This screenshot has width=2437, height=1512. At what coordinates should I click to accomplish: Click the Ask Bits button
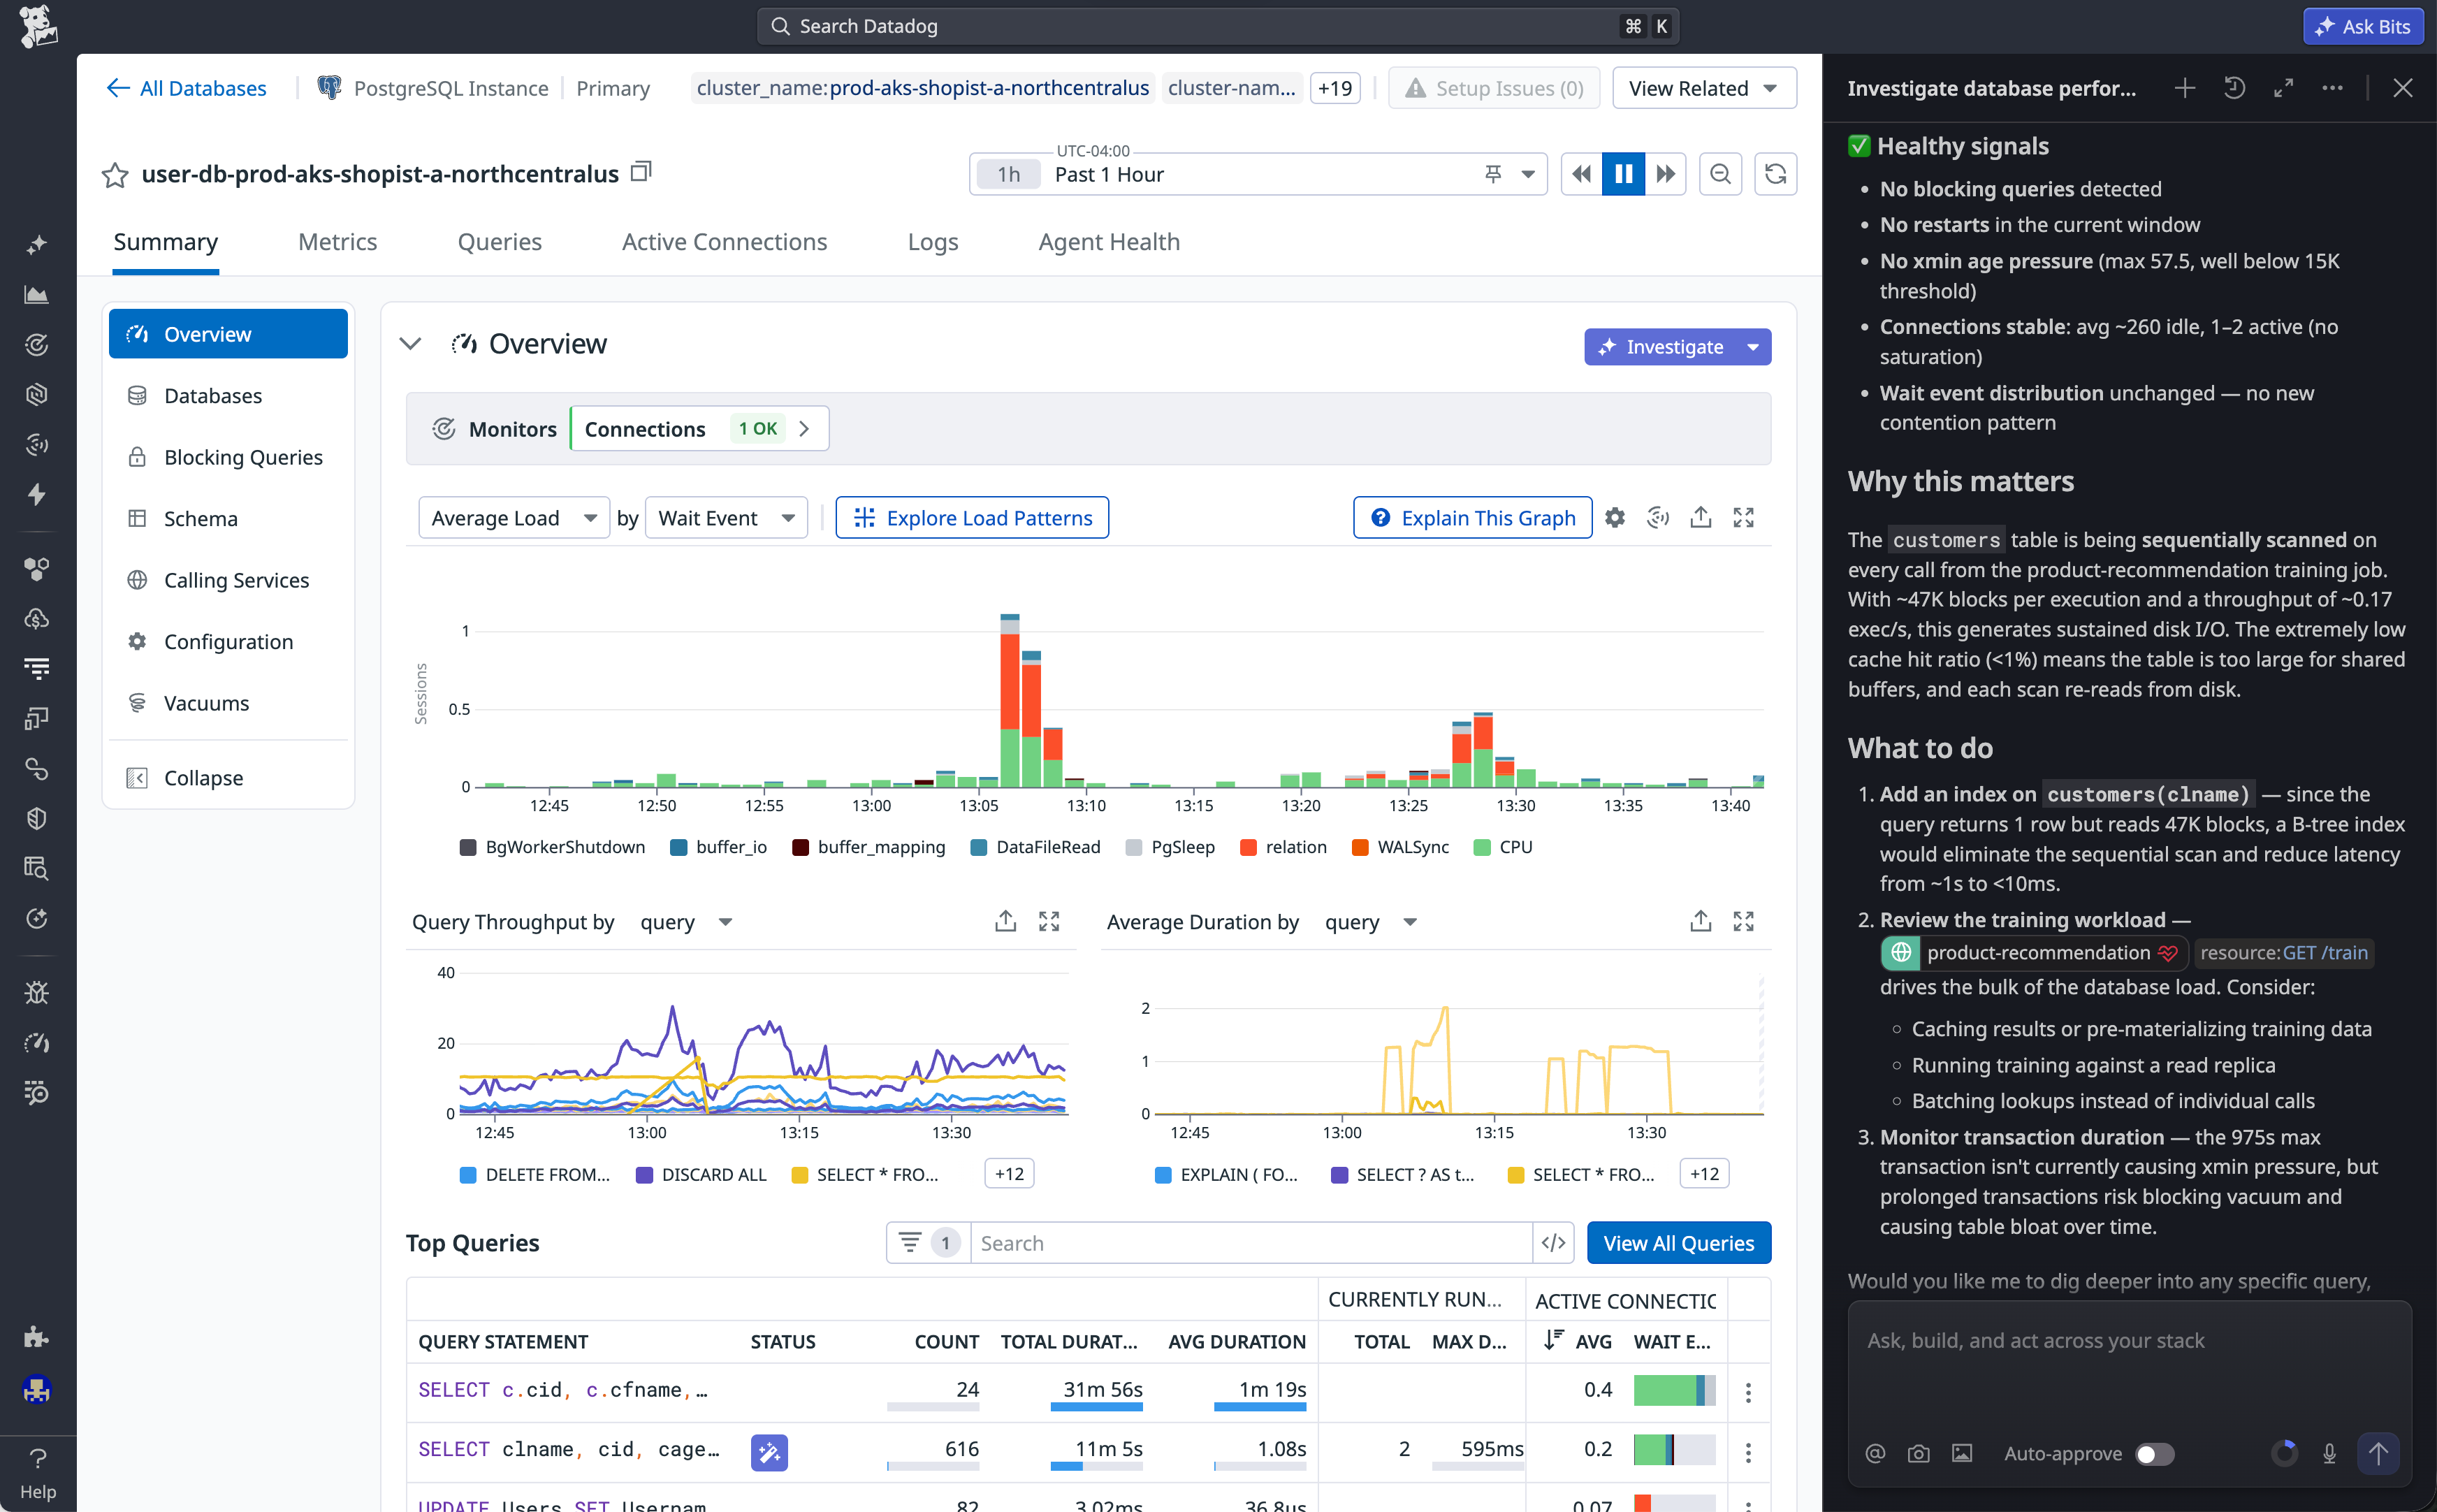pos(2363,26)
